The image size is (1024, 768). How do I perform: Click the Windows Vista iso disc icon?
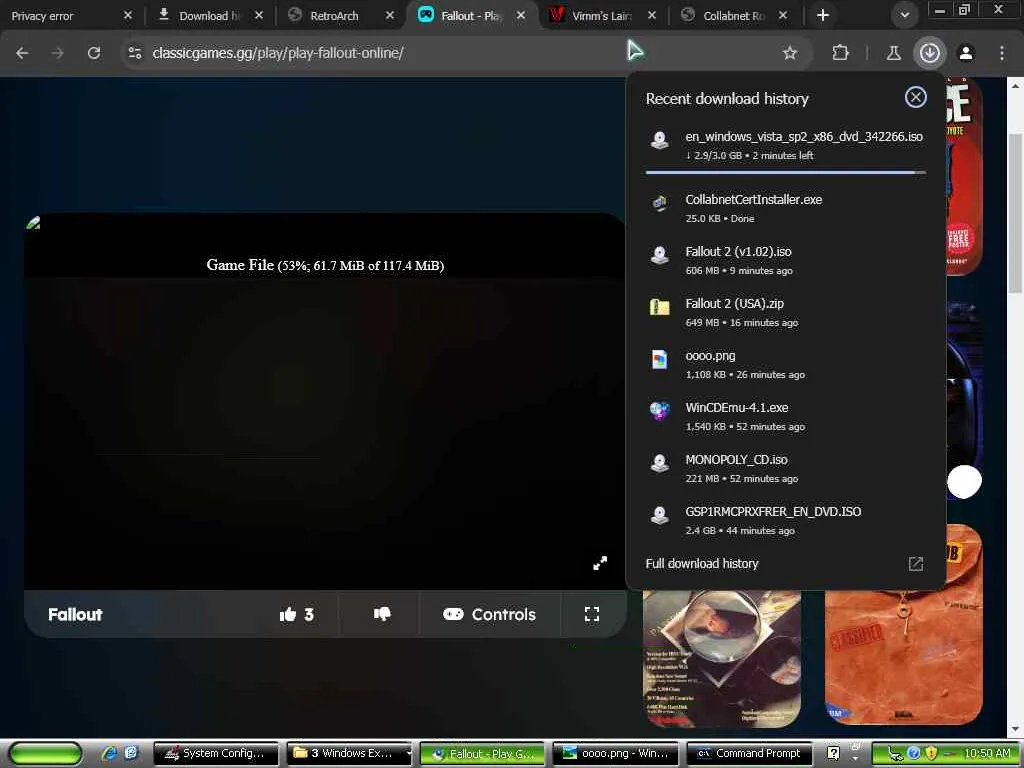660,140
